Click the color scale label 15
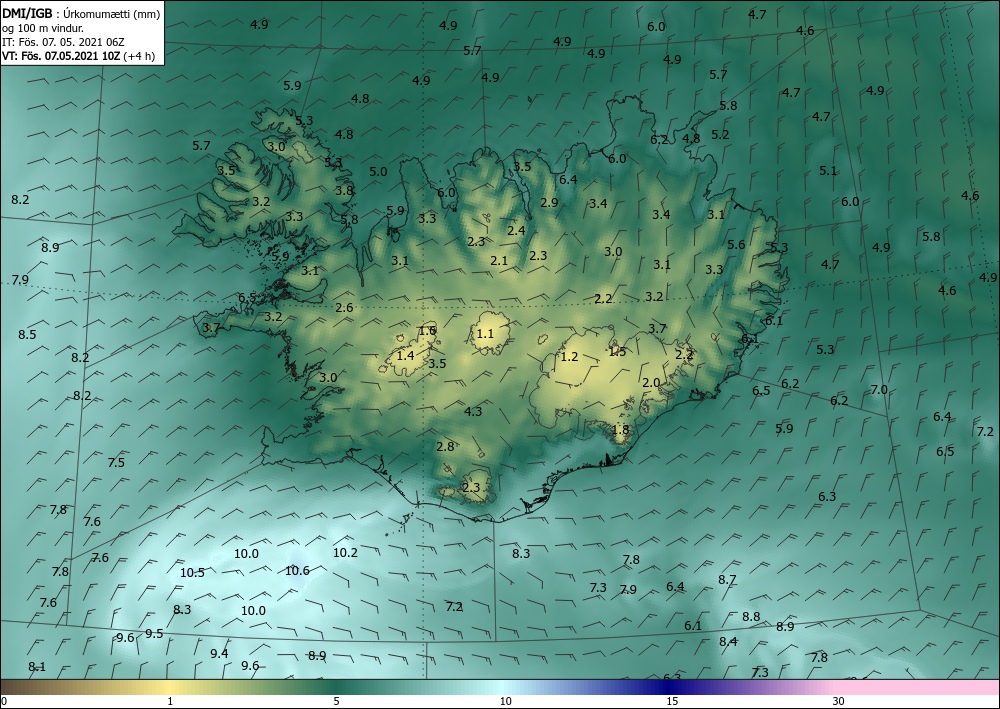Viewport: 1000px width, 709px height. coord(672,701)
